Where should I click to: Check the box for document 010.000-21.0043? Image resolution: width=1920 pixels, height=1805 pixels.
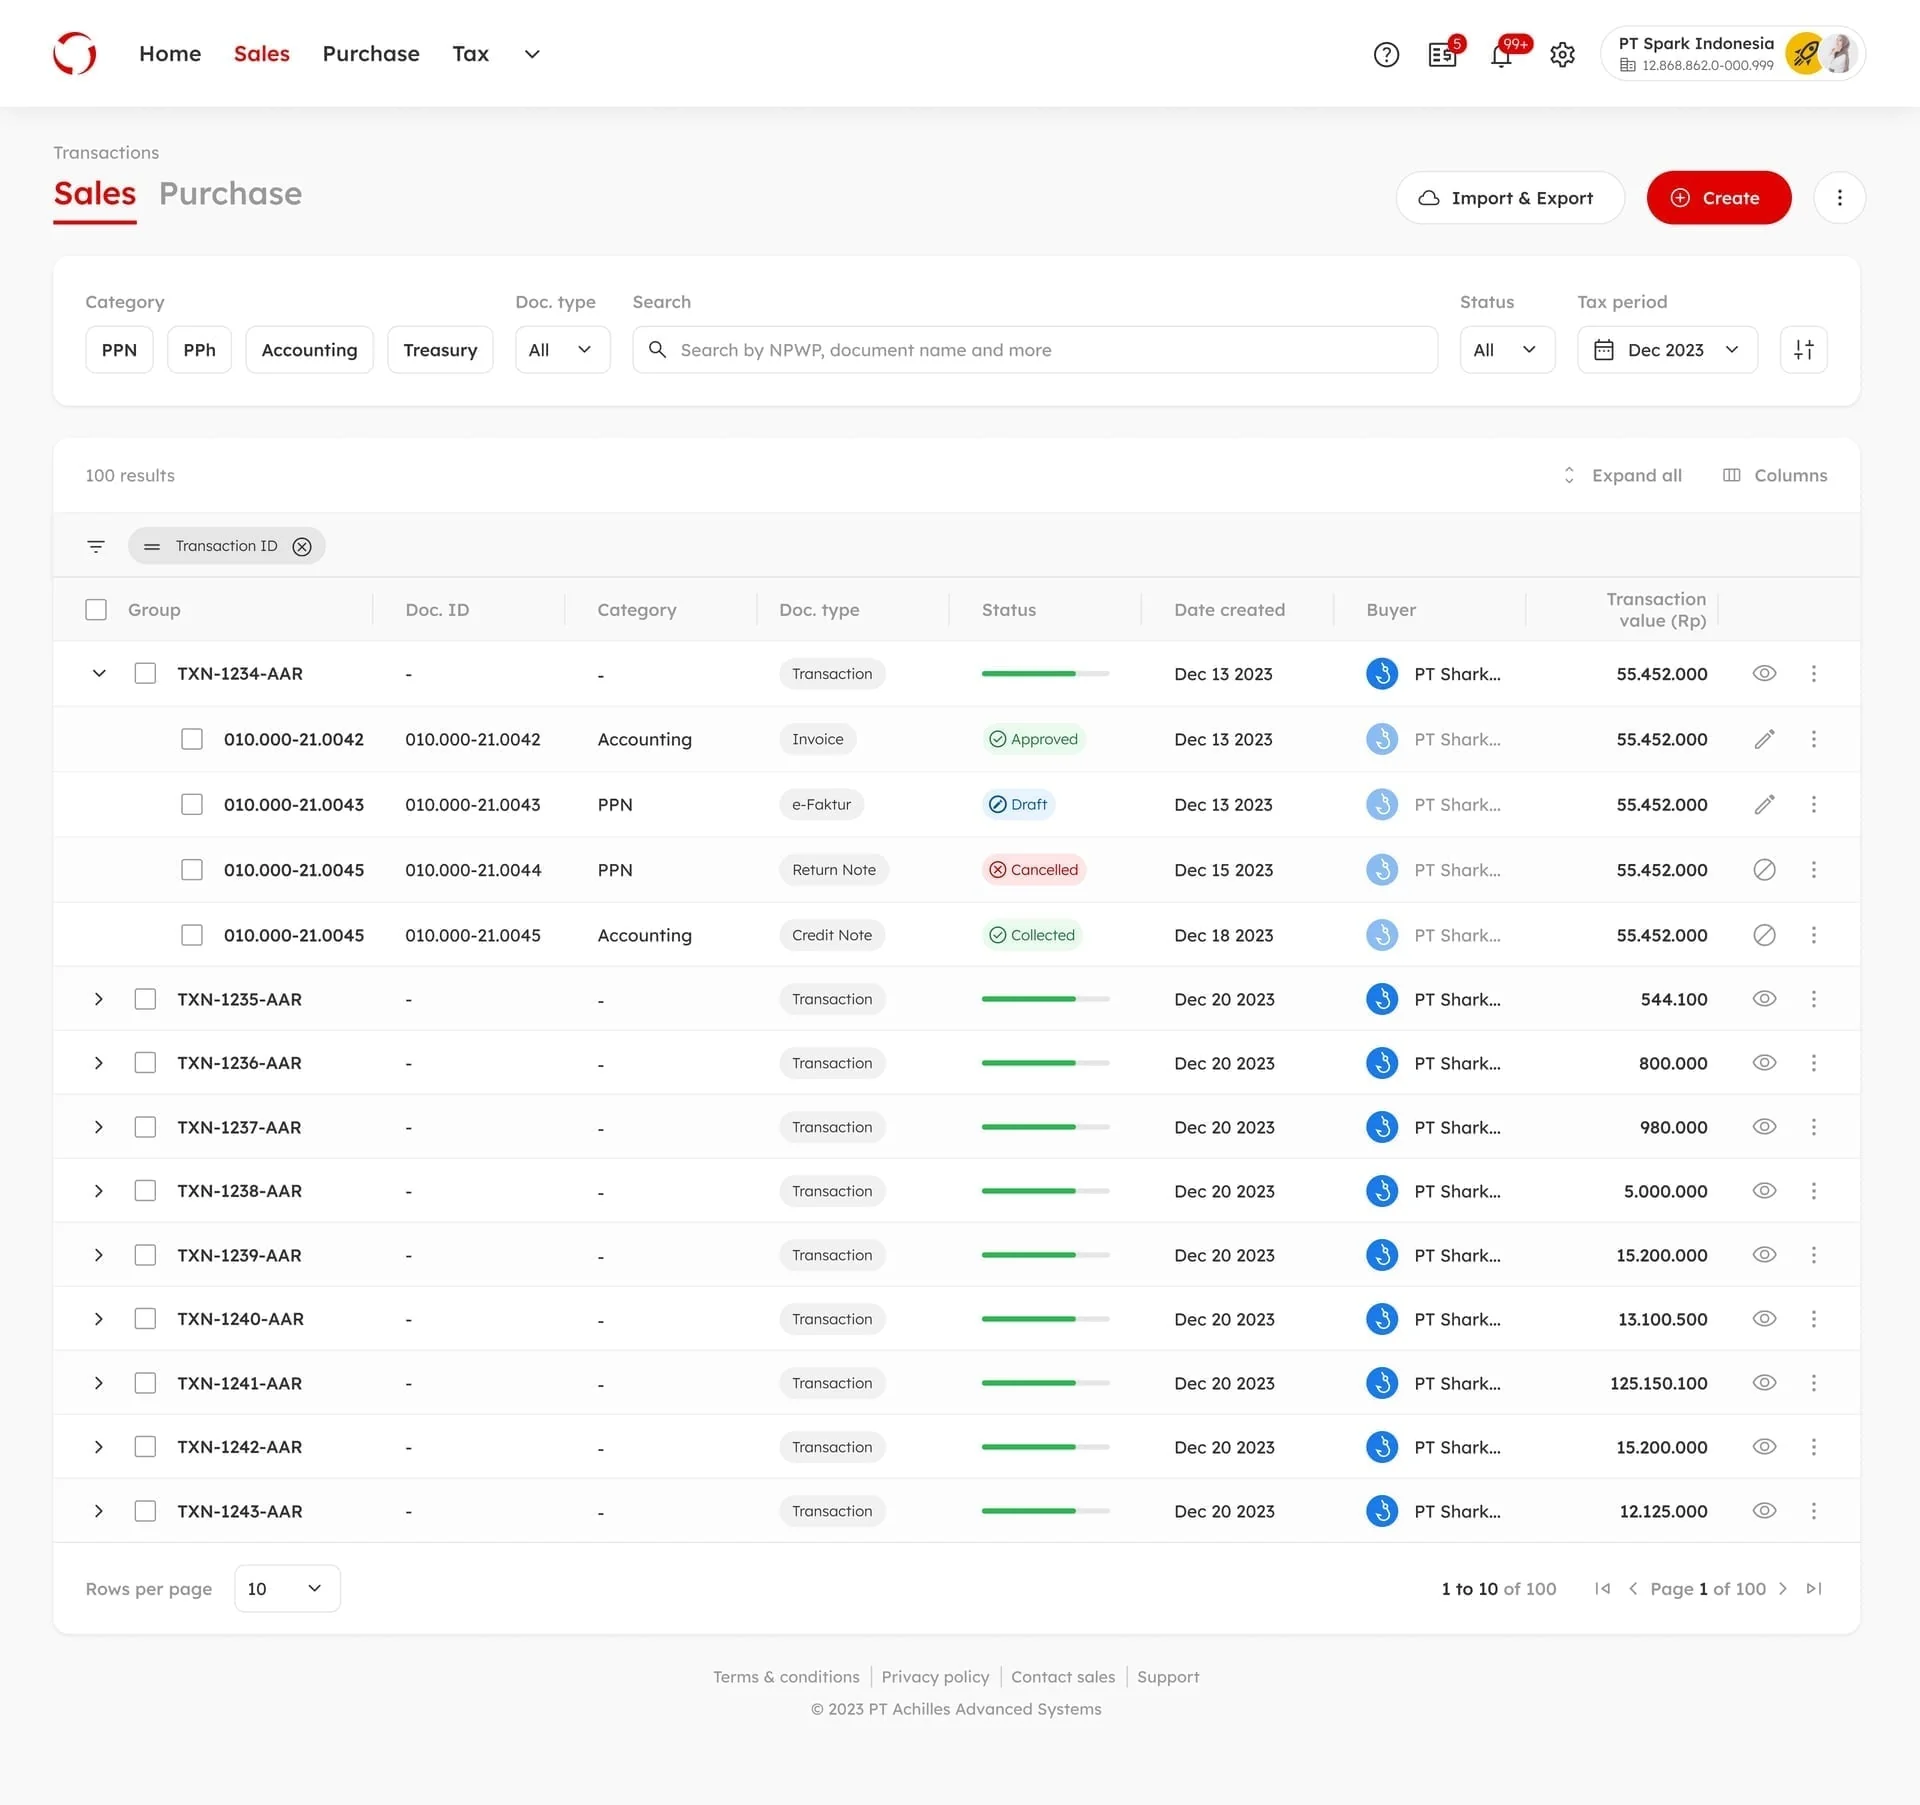pyautogui.click(x=192, y=804)
